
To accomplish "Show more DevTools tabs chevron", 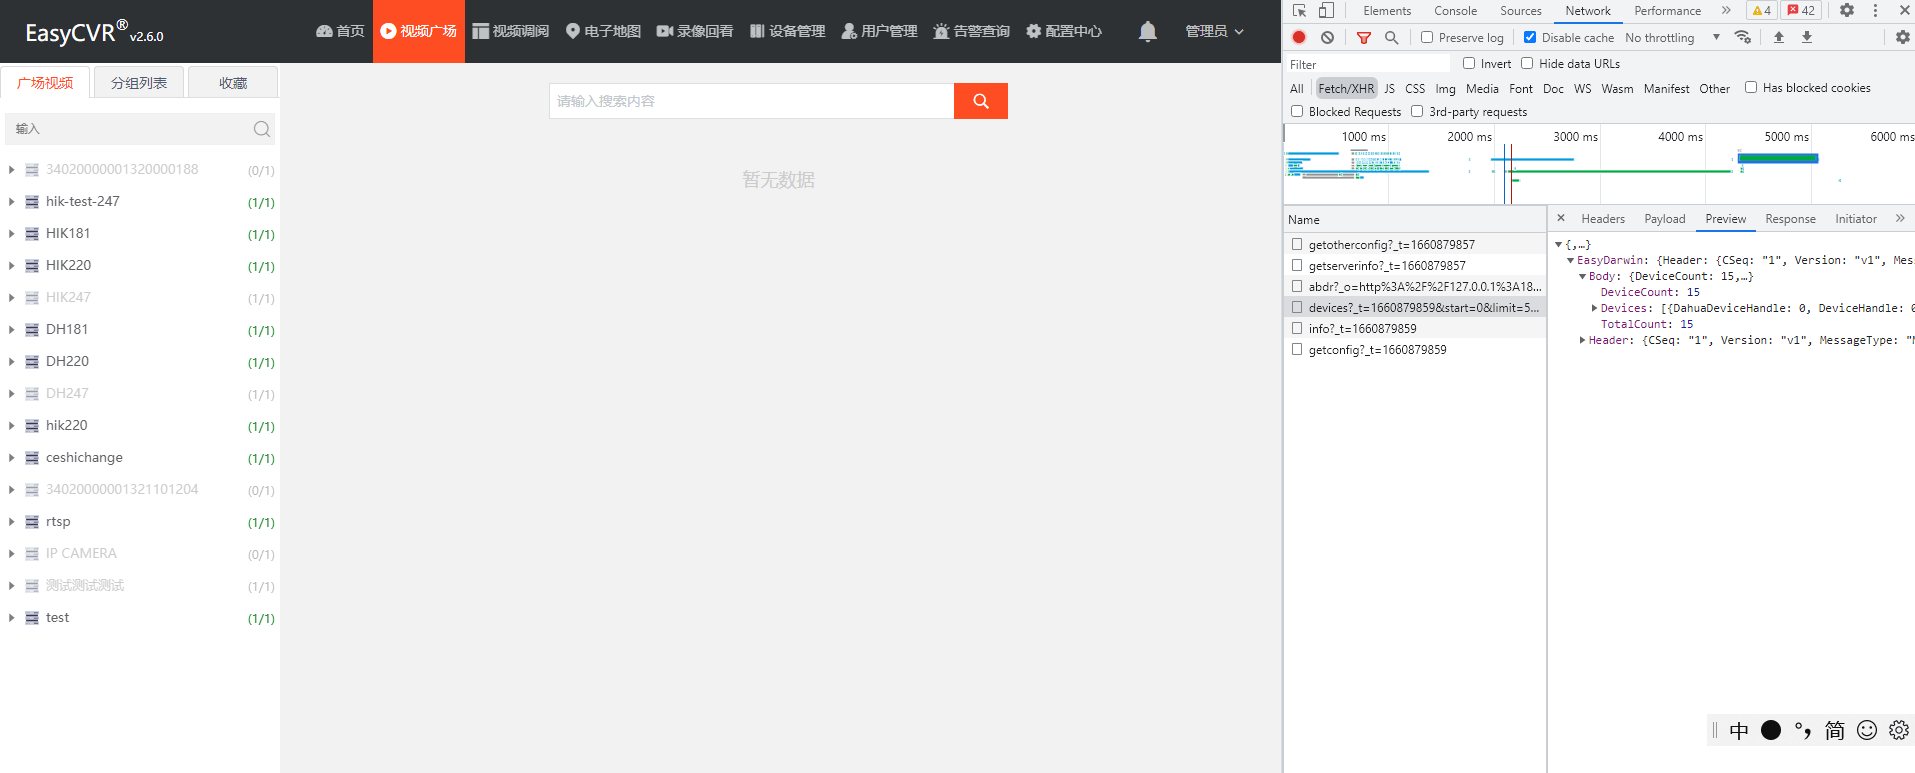I will click(1726, 10).
